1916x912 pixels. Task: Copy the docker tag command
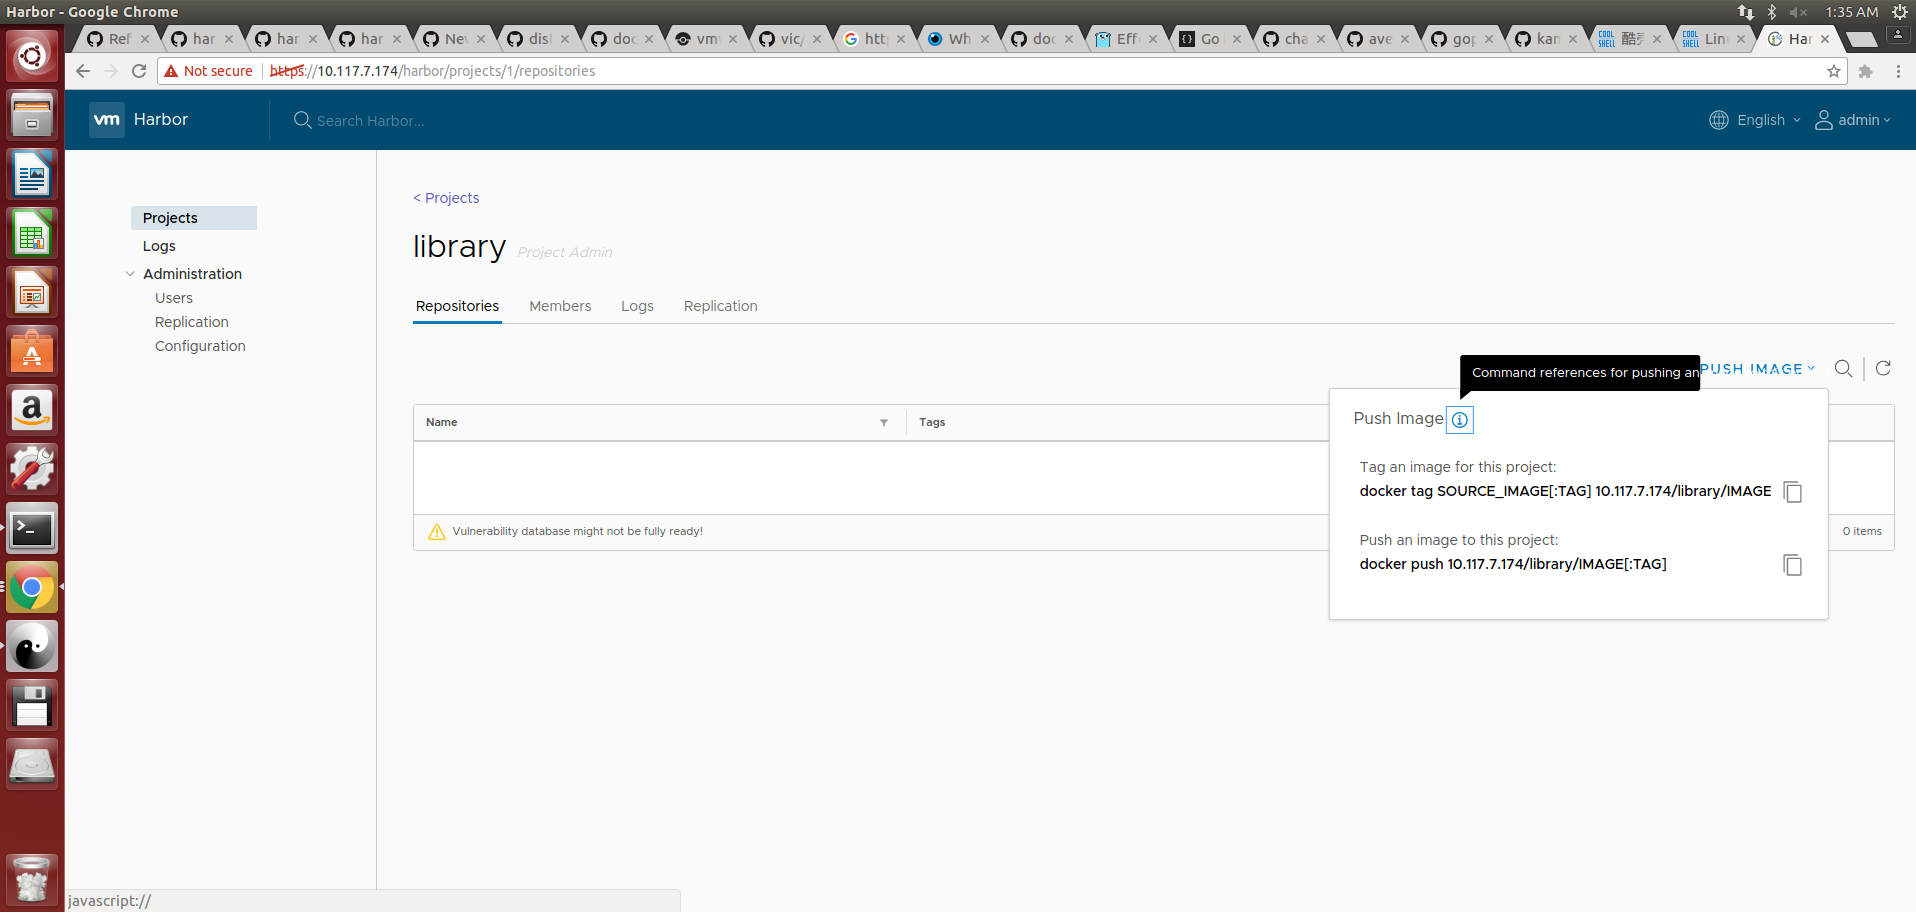coord(1793,492)
